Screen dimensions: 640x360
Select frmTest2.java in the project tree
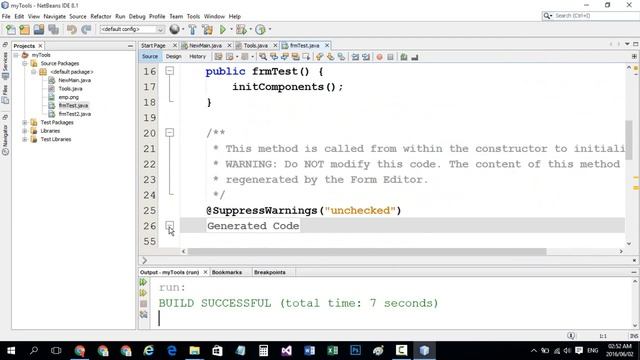74,114
